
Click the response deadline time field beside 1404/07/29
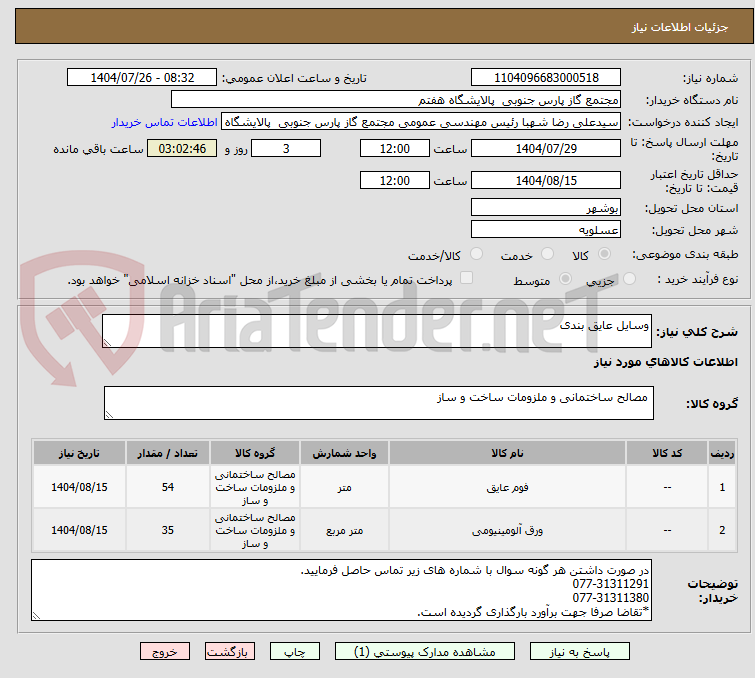point(395,148)
